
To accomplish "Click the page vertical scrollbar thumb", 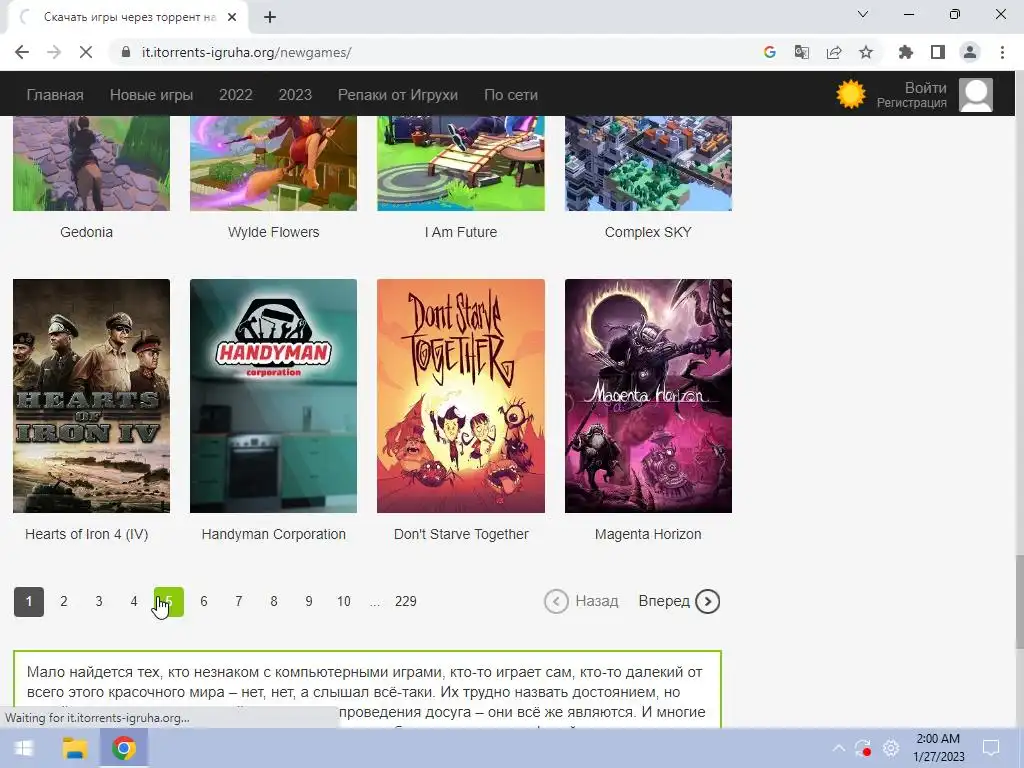I will tap(1018, 601).
